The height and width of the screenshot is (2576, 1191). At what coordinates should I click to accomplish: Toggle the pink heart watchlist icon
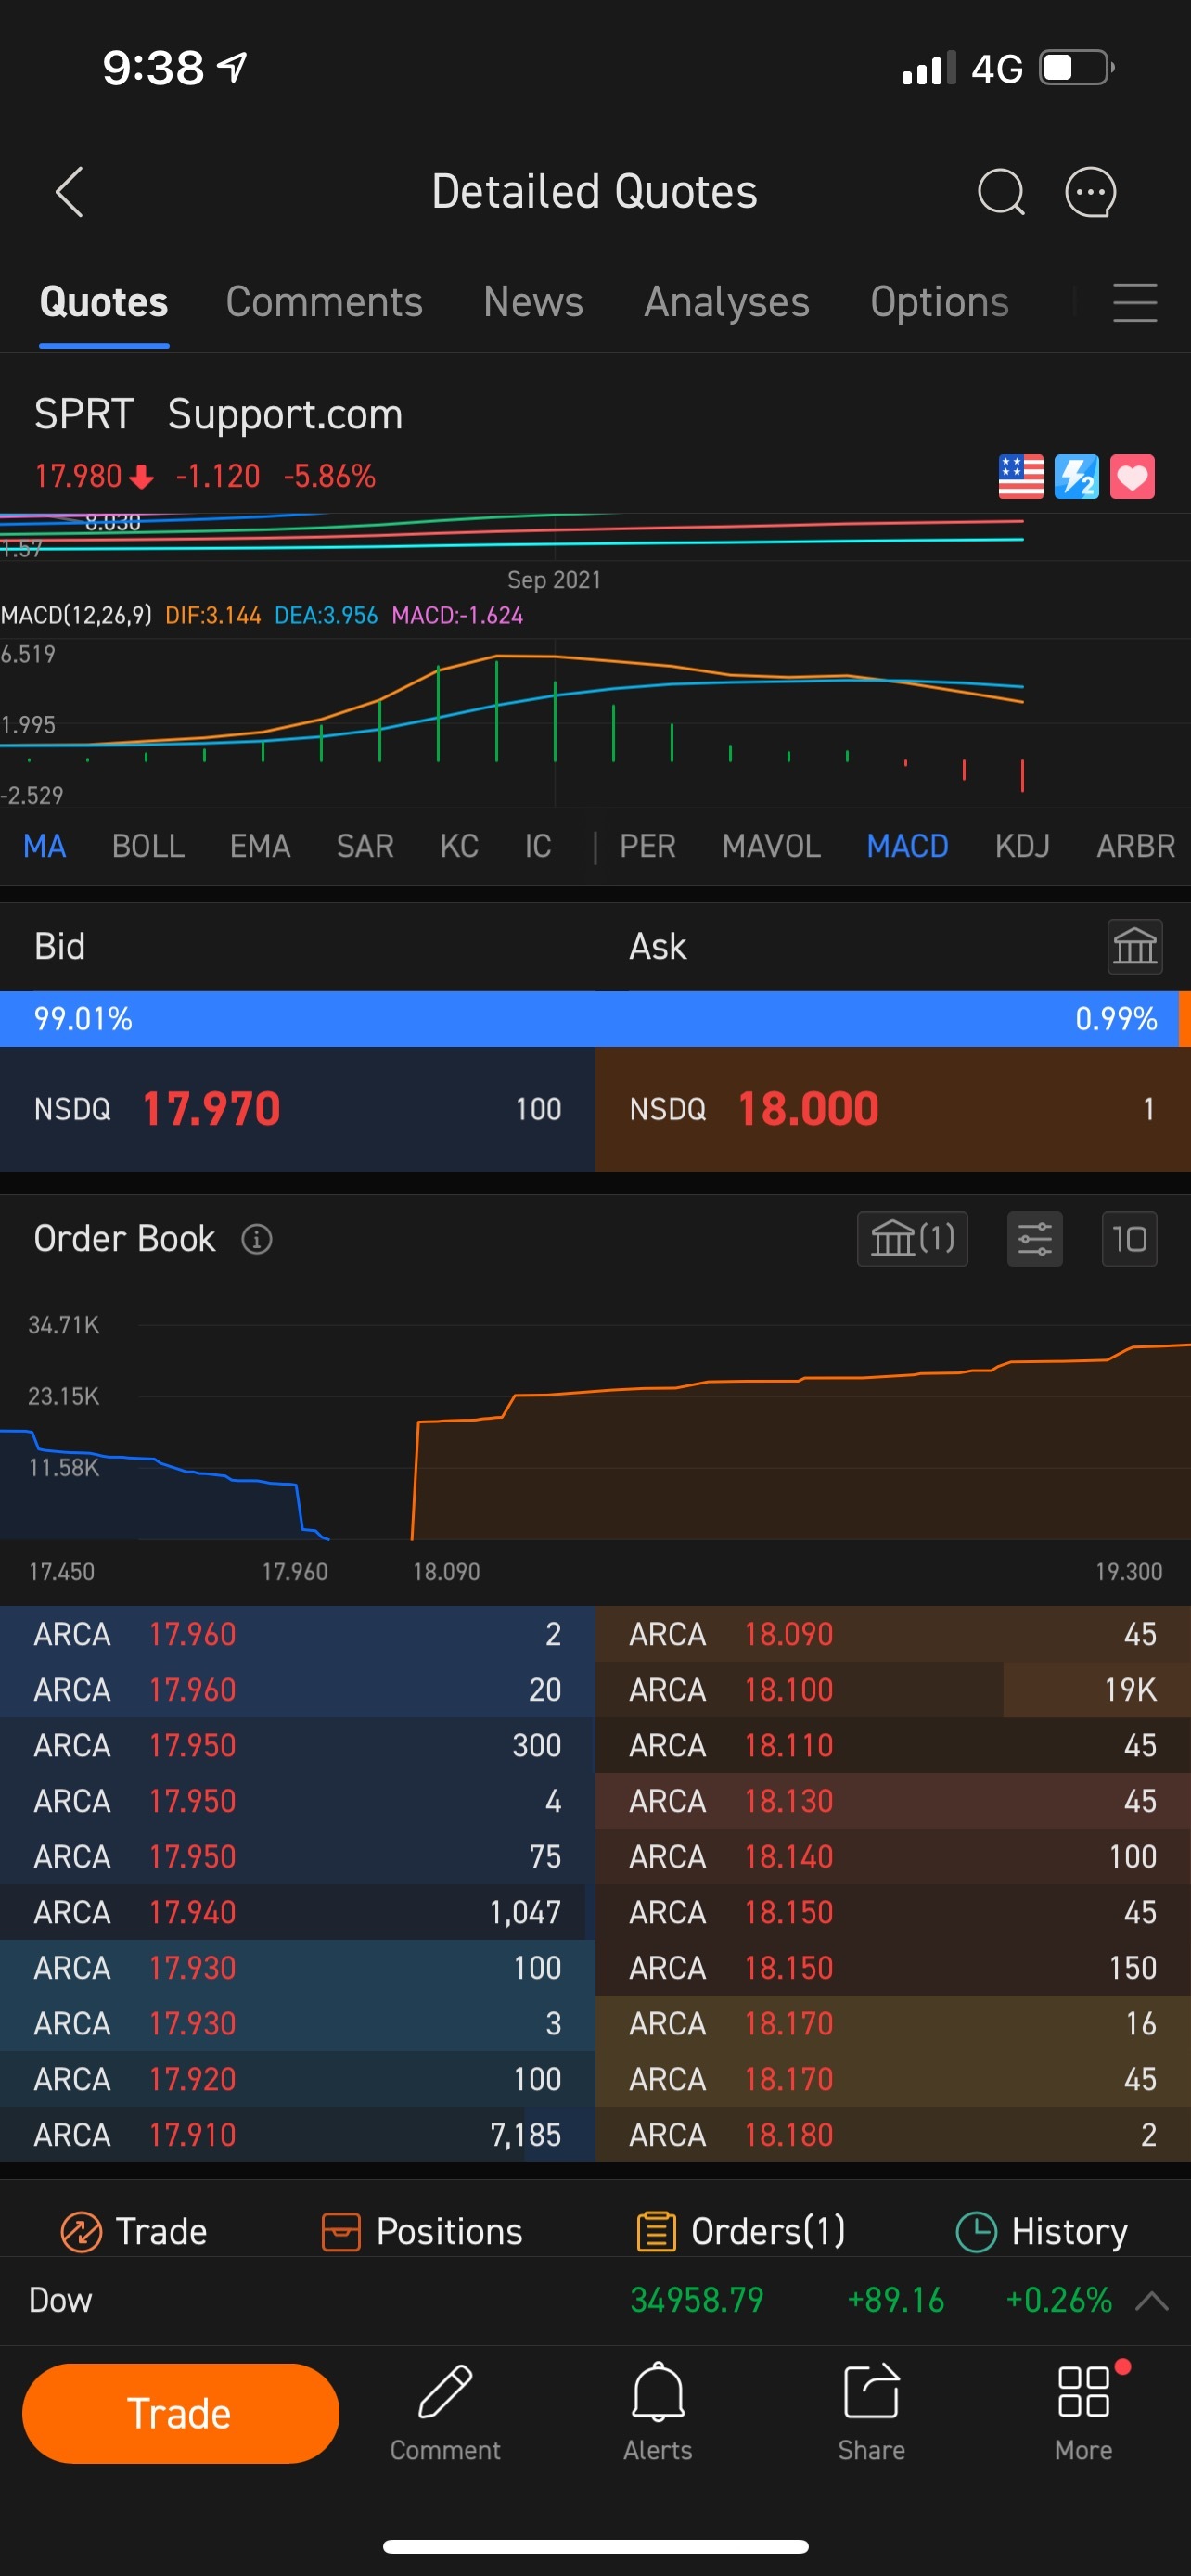pyautogui.click(x=1132, y=476)
